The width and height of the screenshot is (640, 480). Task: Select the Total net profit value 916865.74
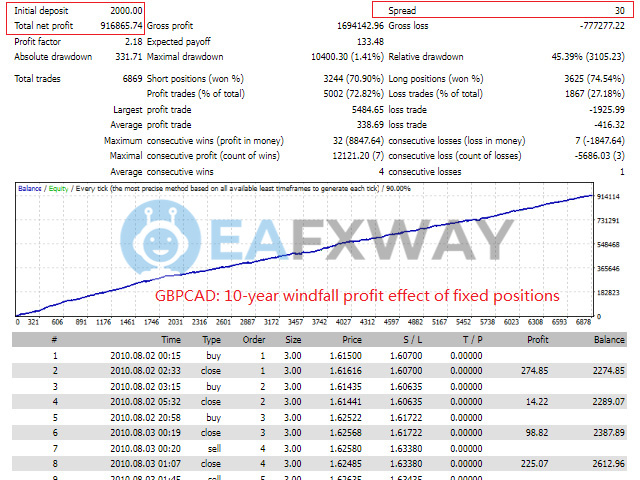121,26
